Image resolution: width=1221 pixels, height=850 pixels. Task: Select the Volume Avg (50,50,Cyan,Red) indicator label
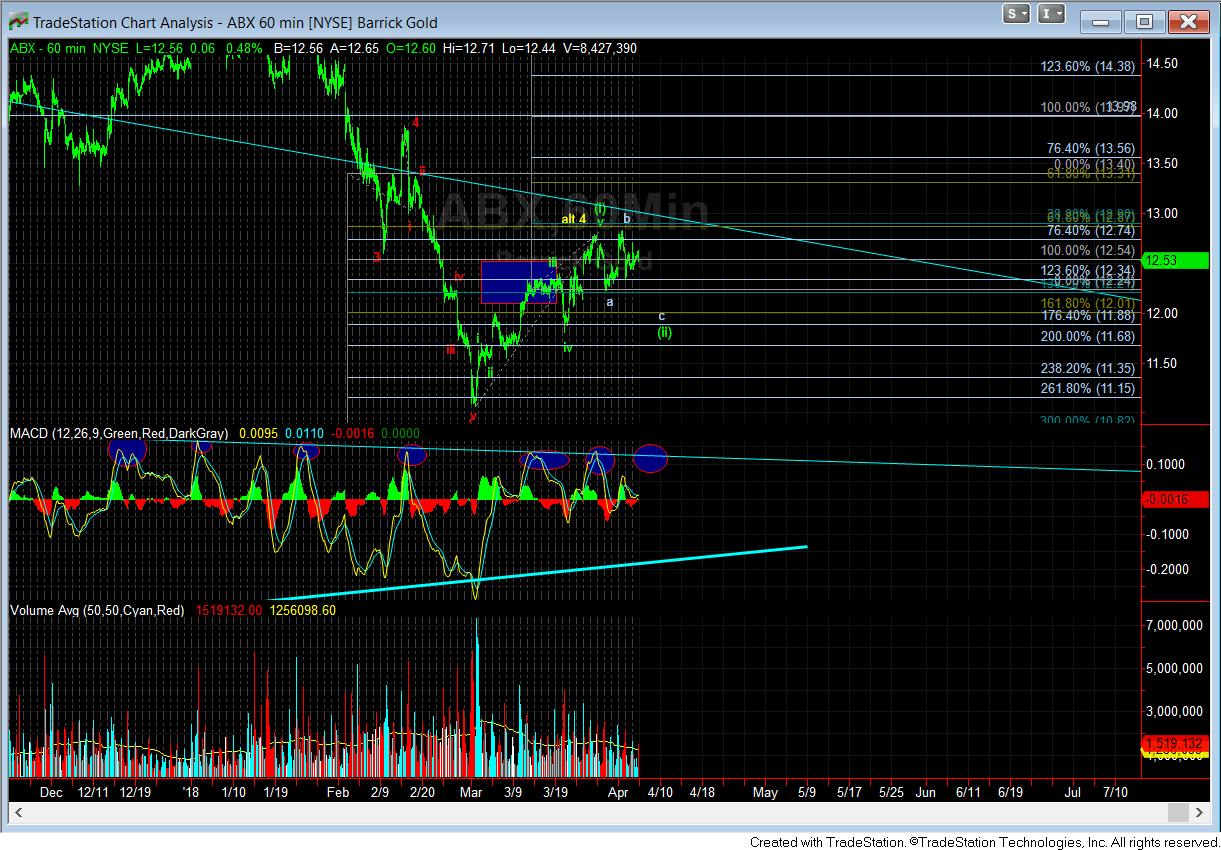(x=97, y=609)
